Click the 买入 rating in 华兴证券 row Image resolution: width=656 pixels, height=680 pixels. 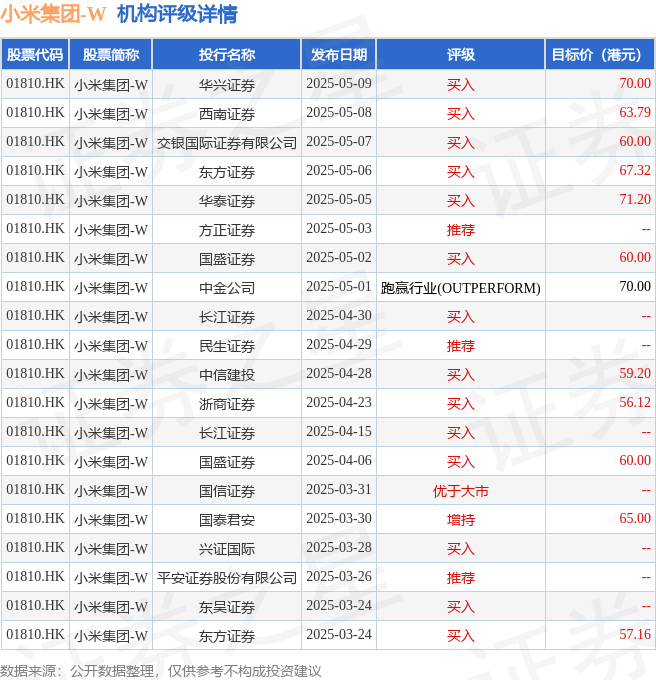(x=460, y=85)
